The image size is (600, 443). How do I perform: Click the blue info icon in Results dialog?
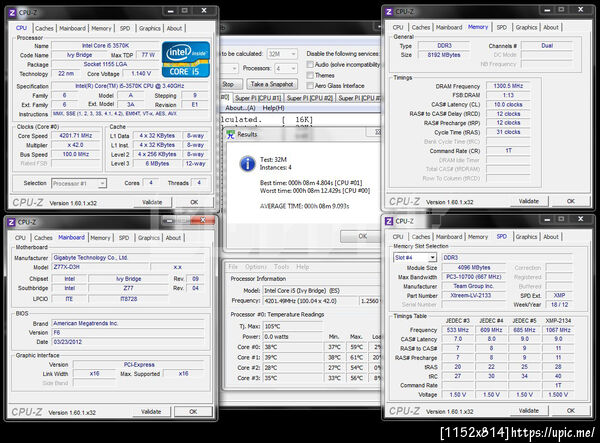point(247,163)
